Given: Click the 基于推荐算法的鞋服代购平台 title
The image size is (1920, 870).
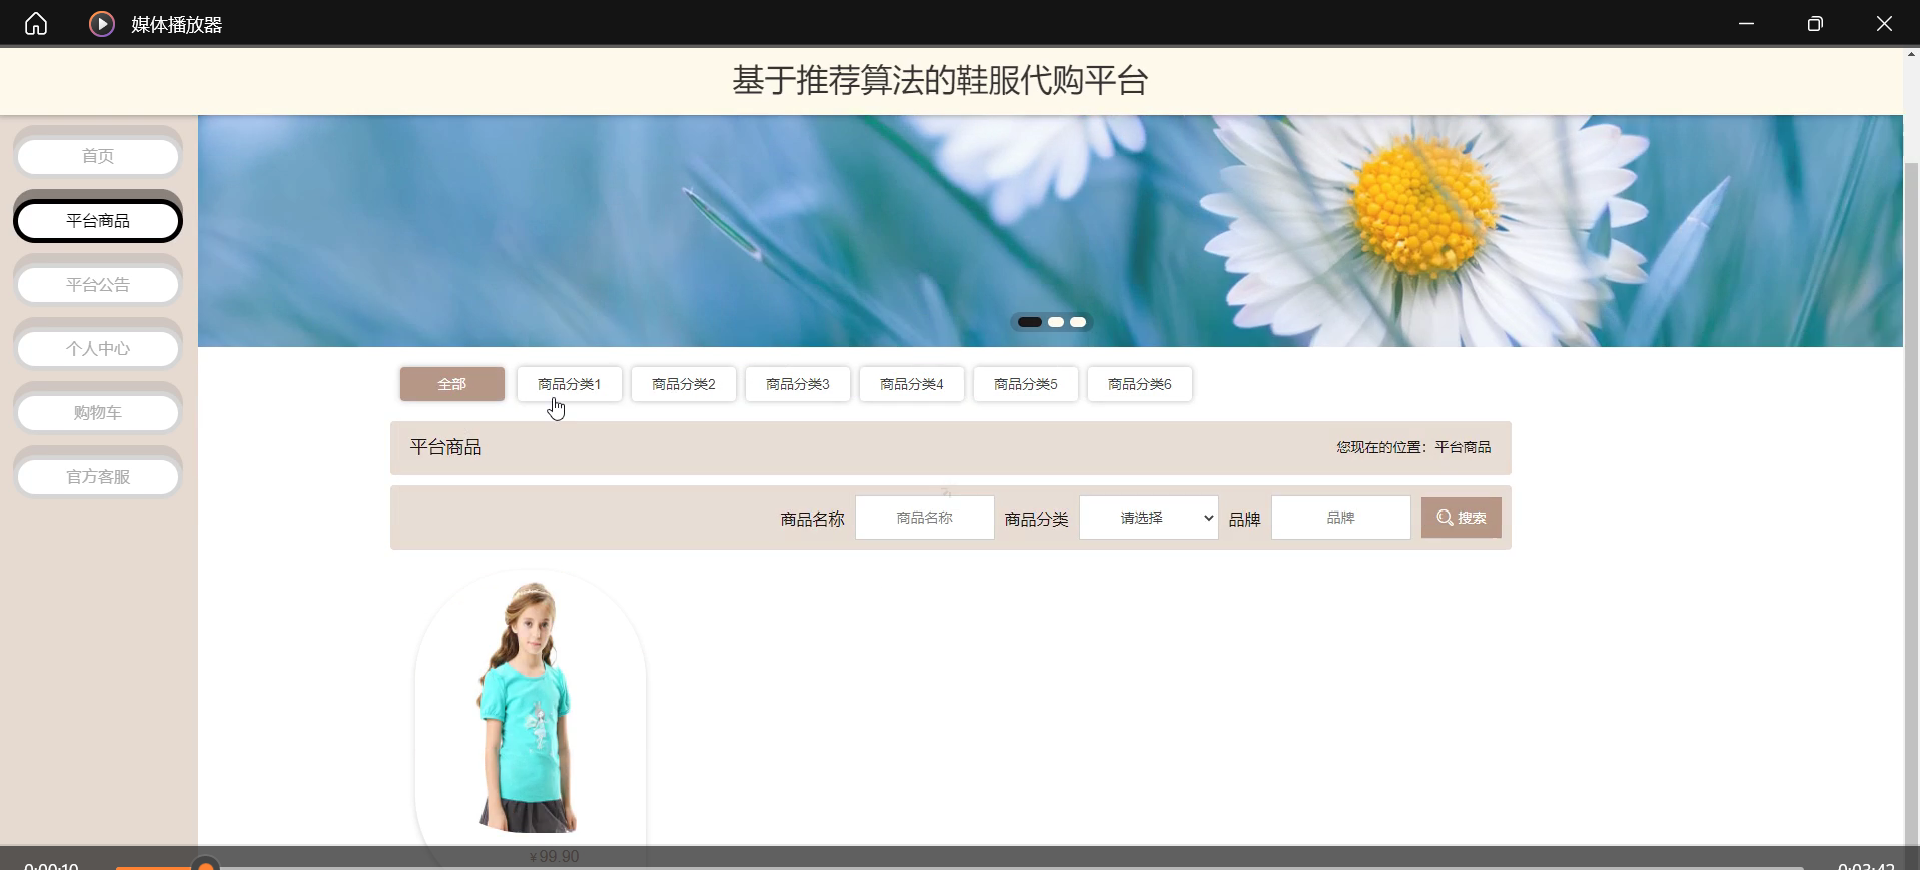Looking at the screenshot, I should pyautogui.click(x=940, y=80).
